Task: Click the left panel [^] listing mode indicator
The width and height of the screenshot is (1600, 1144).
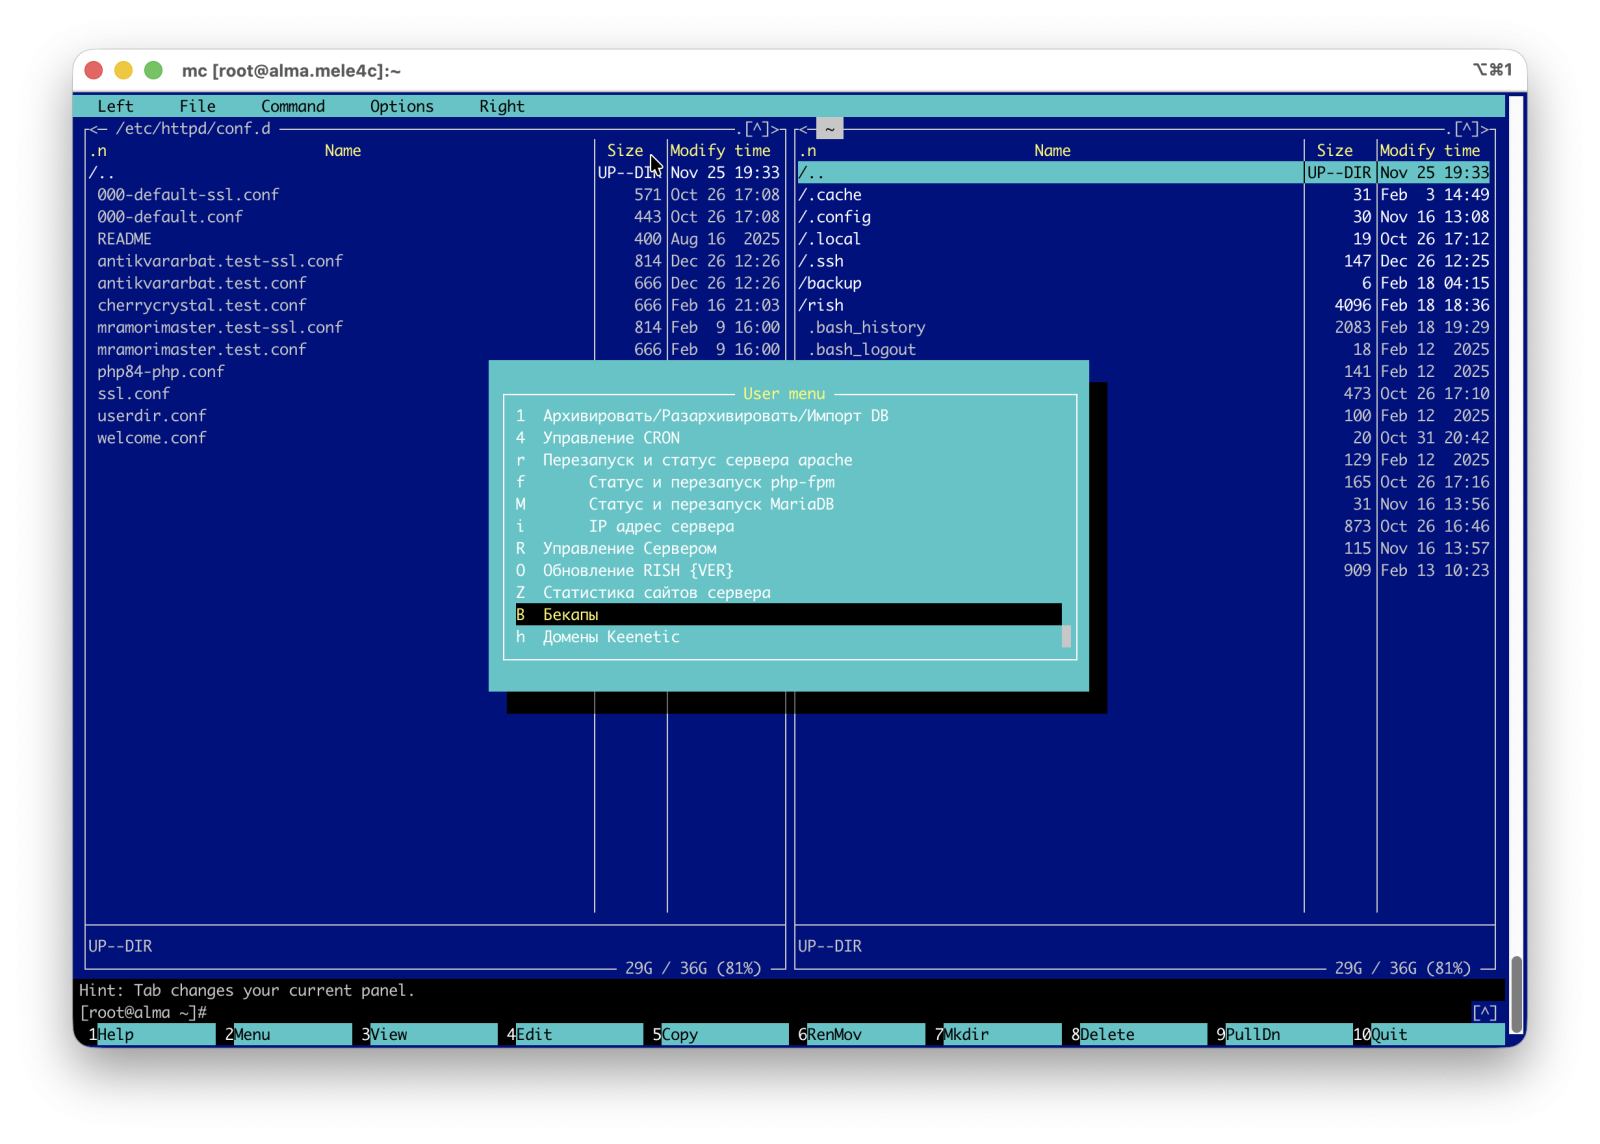Action: pyautogui.click(x=758, y=129)
